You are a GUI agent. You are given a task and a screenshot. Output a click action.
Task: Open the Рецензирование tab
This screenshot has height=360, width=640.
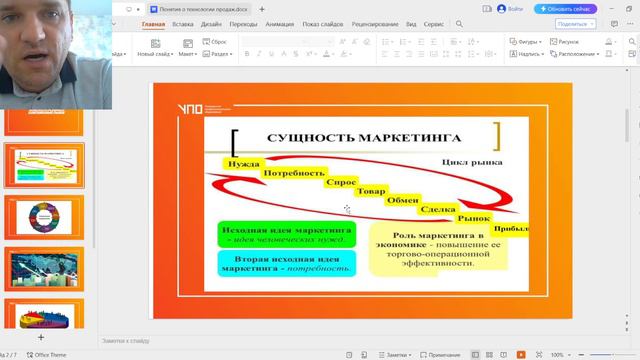(x=375, y=24)
